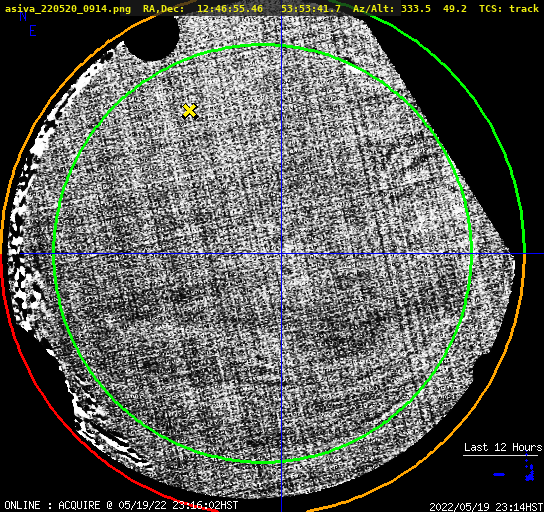Click the 2022/05/19 23:14HST timestamp
This screenshot has width=544, height=512.
[486, 507]
